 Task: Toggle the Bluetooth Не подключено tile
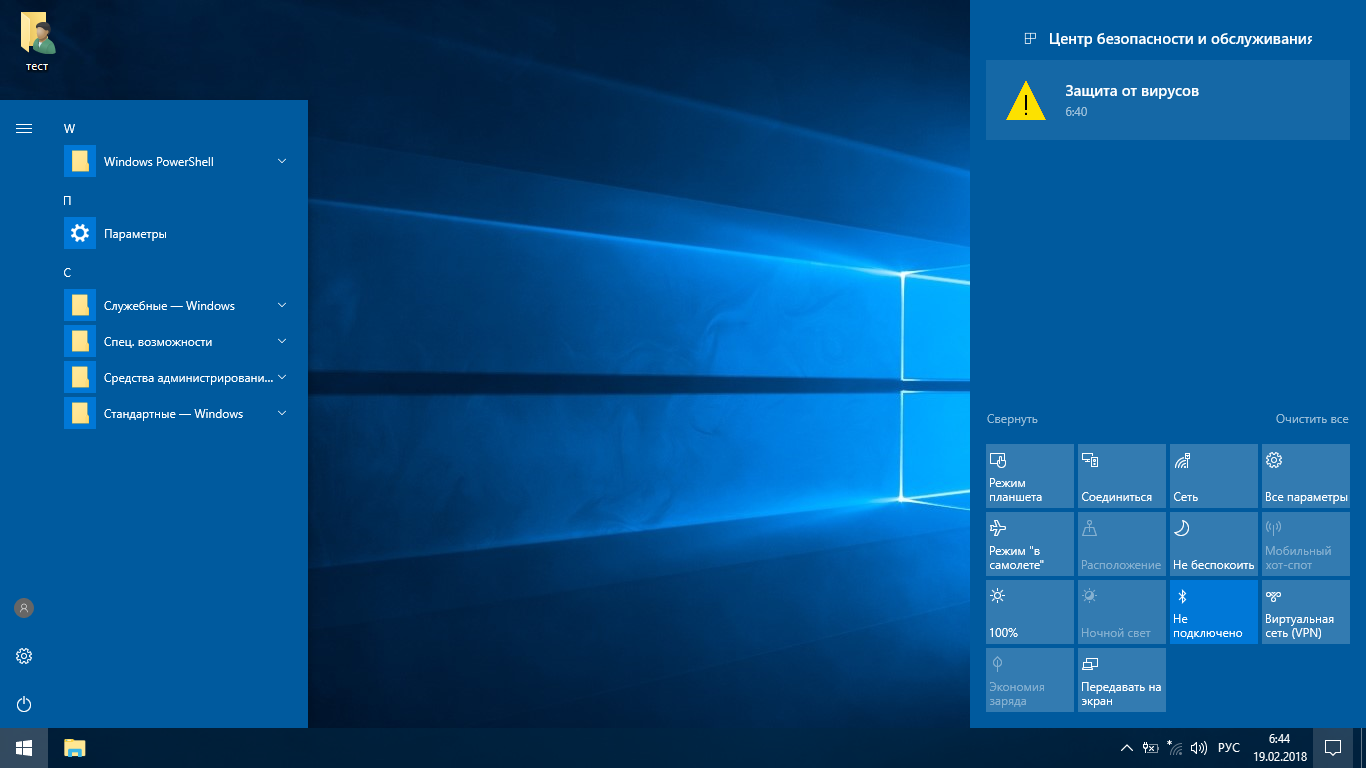1214,612
